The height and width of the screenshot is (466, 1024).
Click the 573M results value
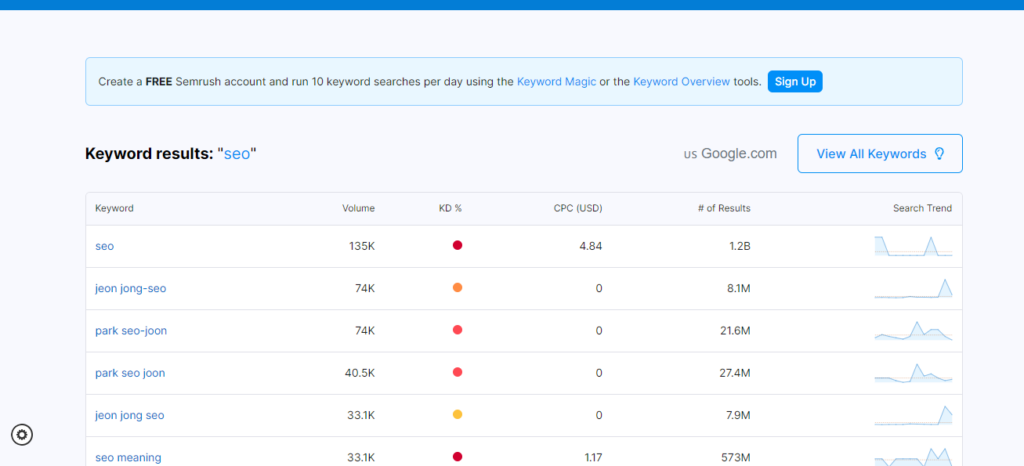736,458
